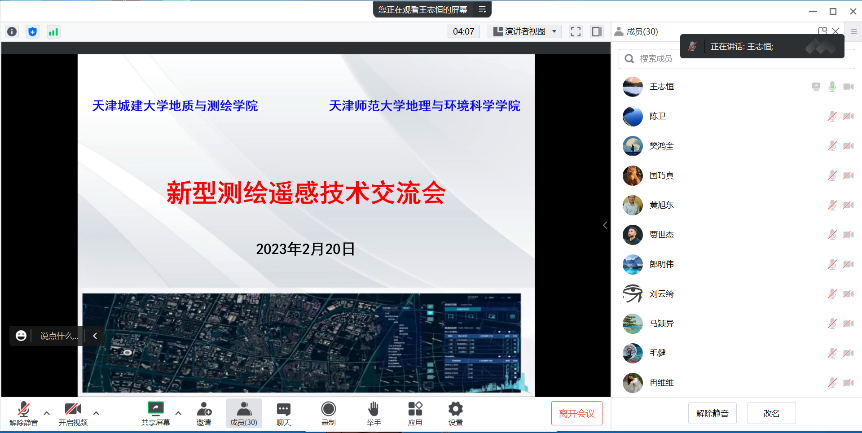Open meeting info icon in top bar
The image size is (862, 433).
tap(12, 32)
